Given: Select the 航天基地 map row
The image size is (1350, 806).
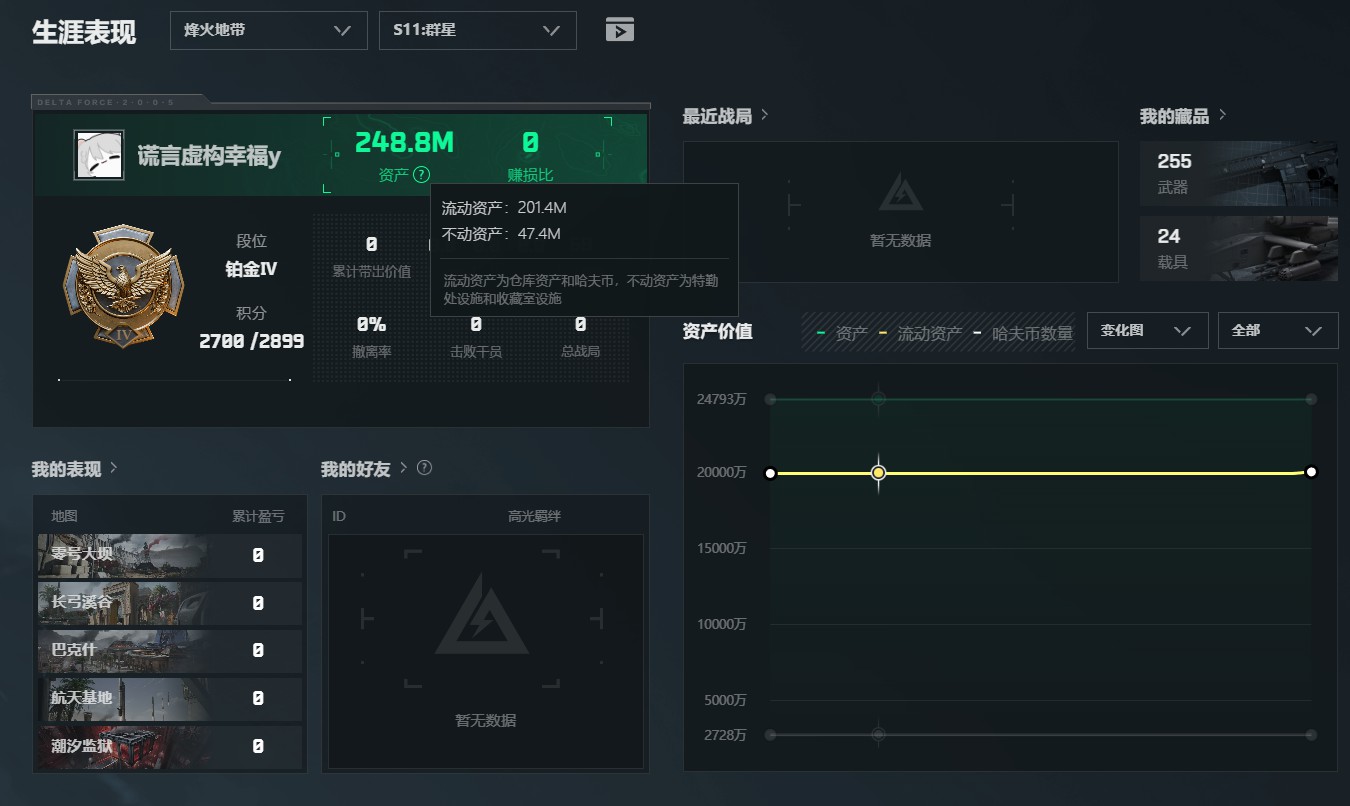Looking at the screenshot, I should coord(170,699).
